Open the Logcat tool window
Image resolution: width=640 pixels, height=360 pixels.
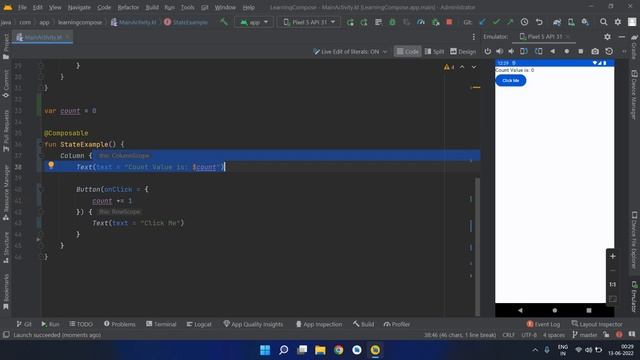199,324
